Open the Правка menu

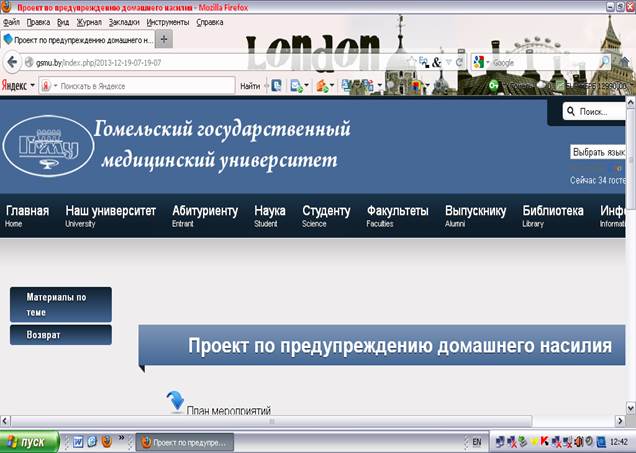[x=38, y=22]
